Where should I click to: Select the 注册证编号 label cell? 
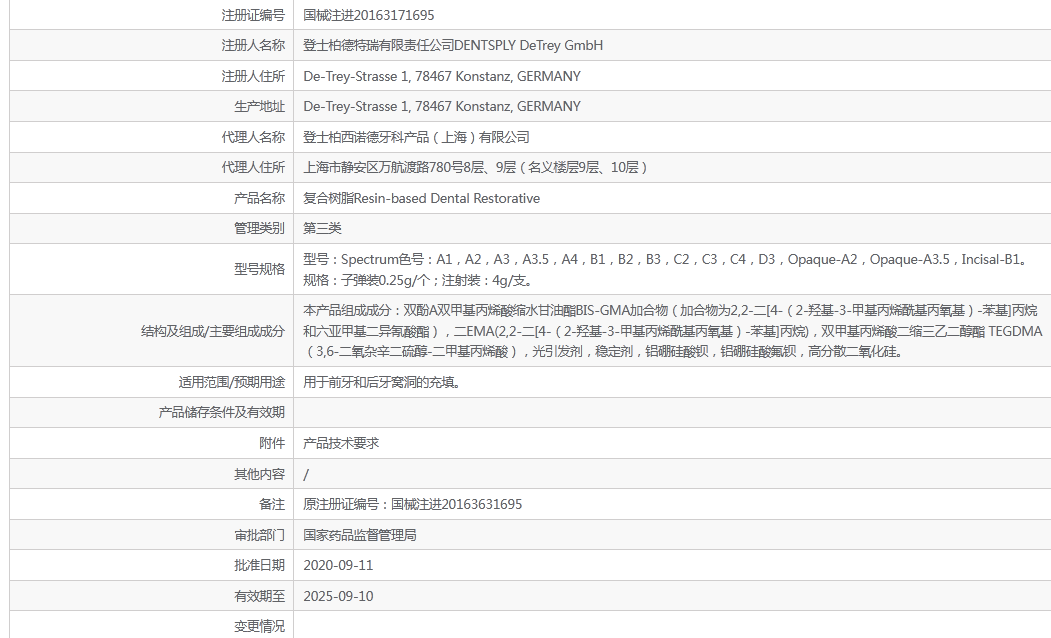pos(253,15)
